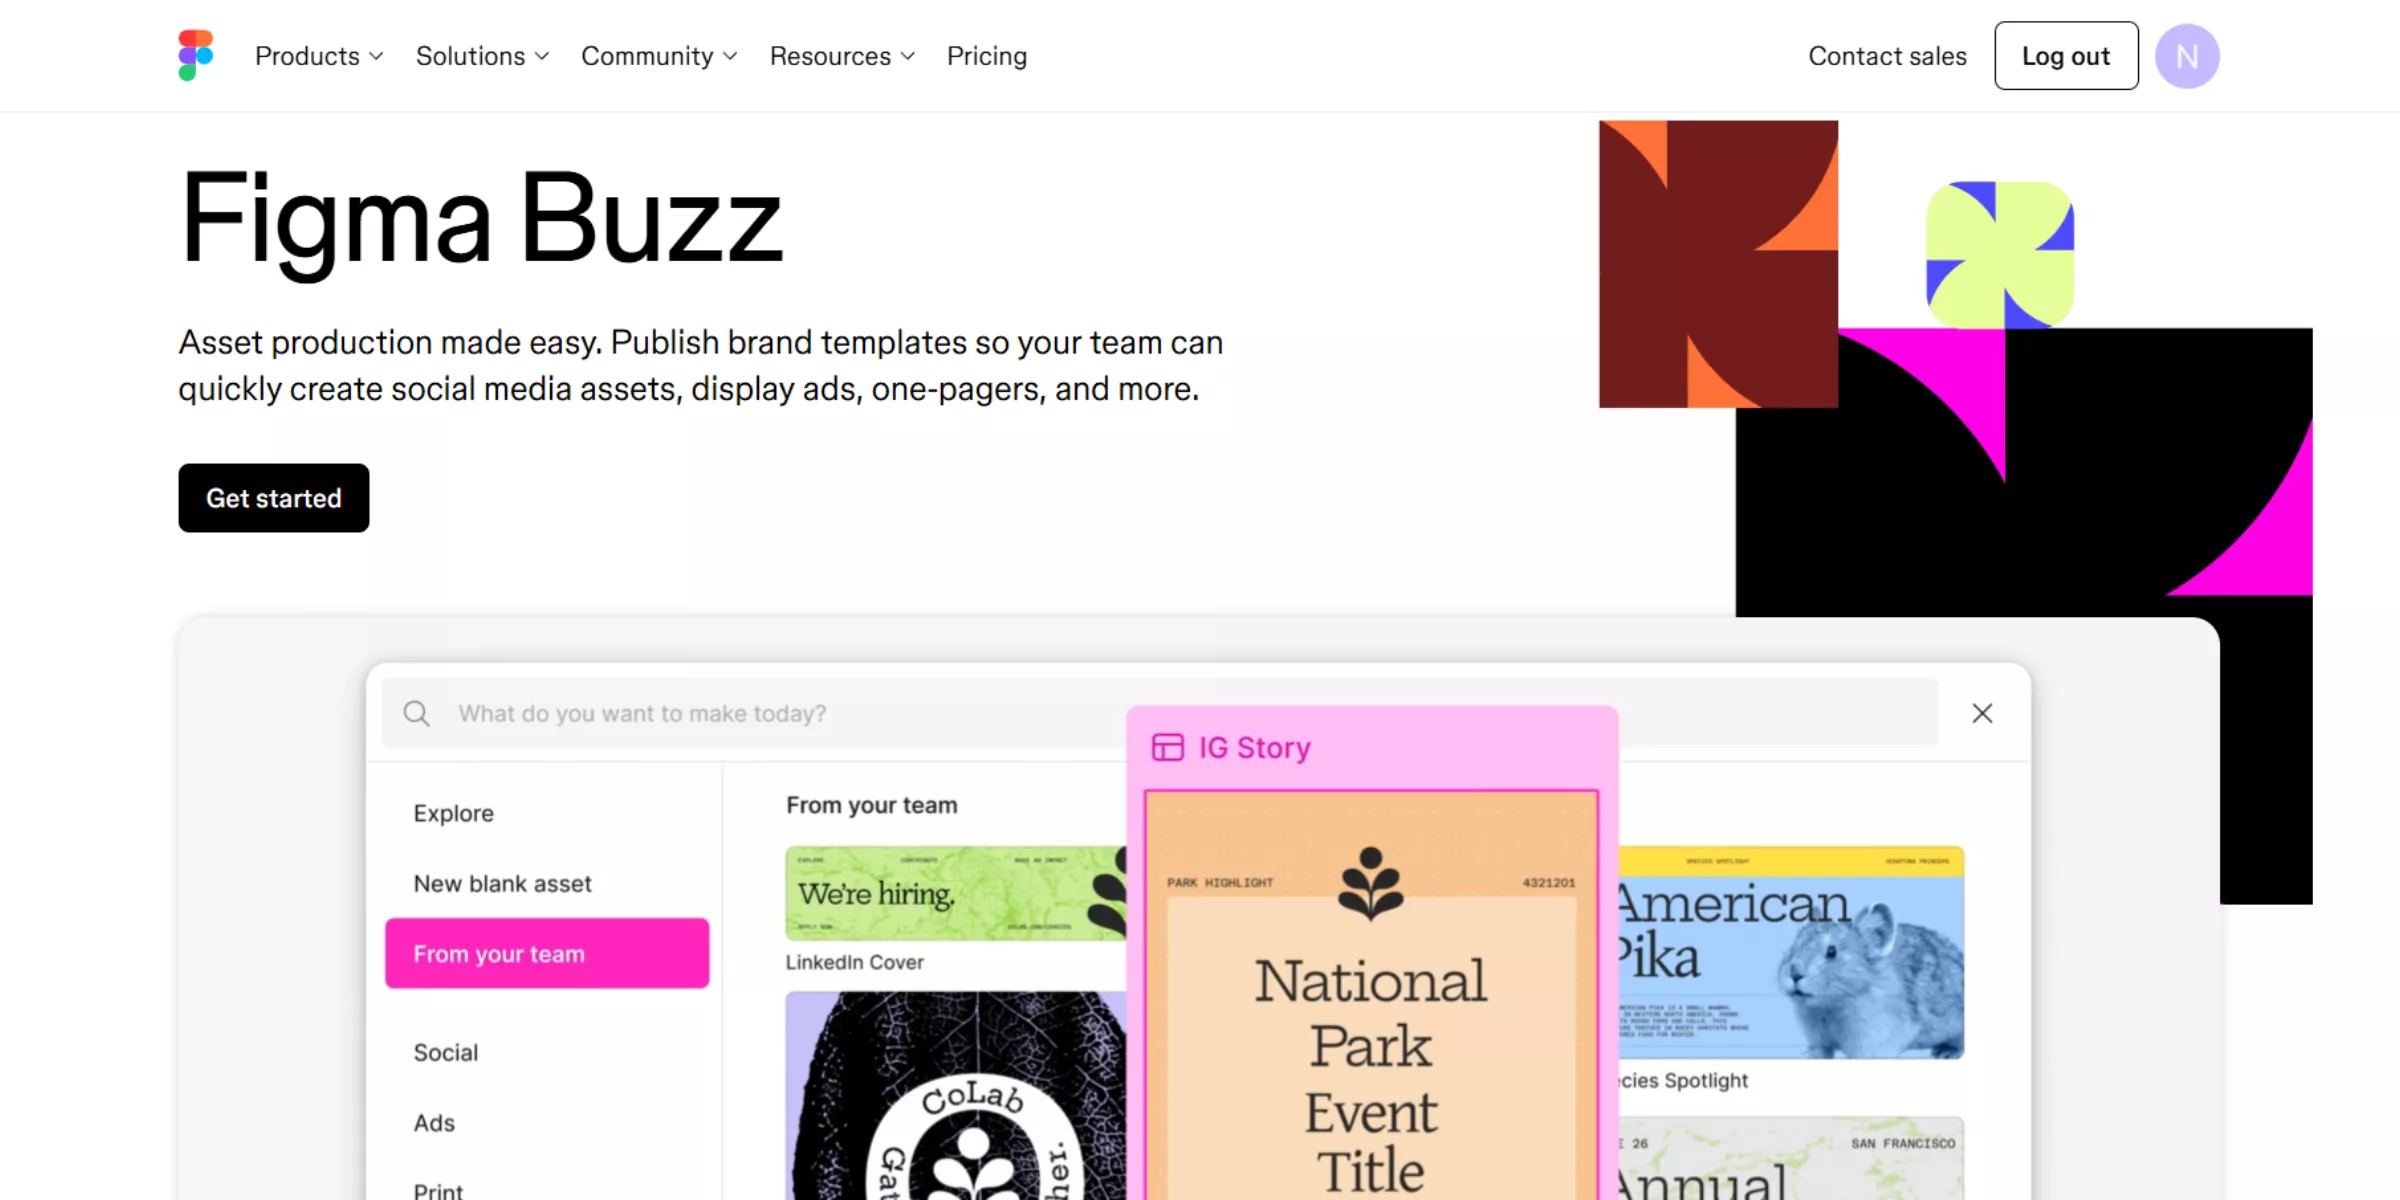Expand the Products dropdown

click(x=319, y=56)
